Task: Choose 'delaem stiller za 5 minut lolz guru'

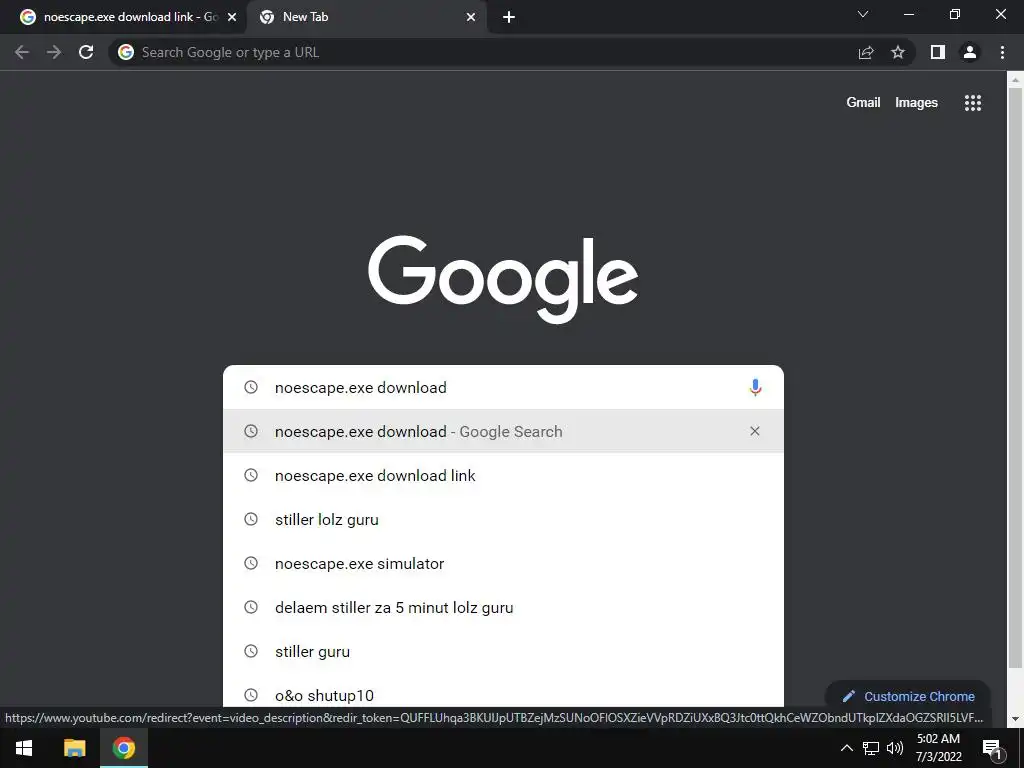Action: (x=503, y=607)
